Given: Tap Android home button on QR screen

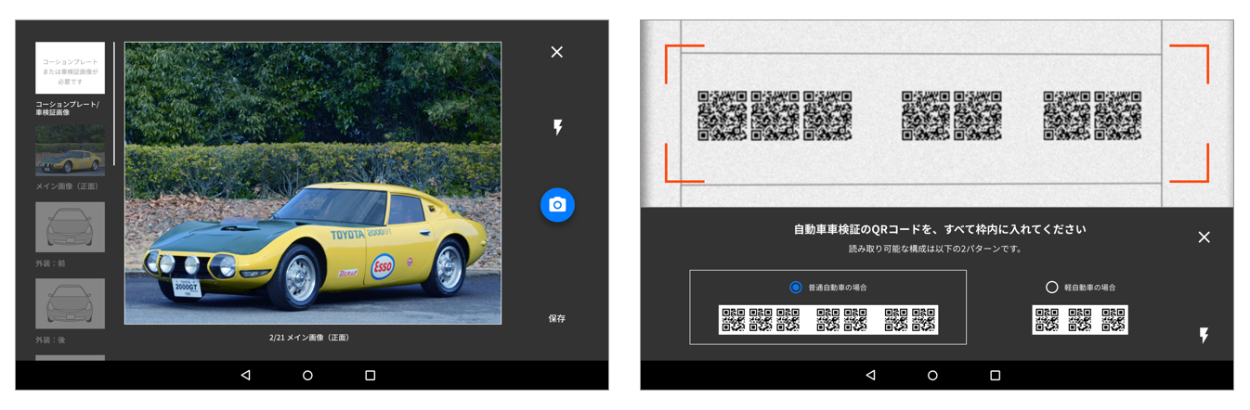Looking at the screenshot, I should 932,375.
